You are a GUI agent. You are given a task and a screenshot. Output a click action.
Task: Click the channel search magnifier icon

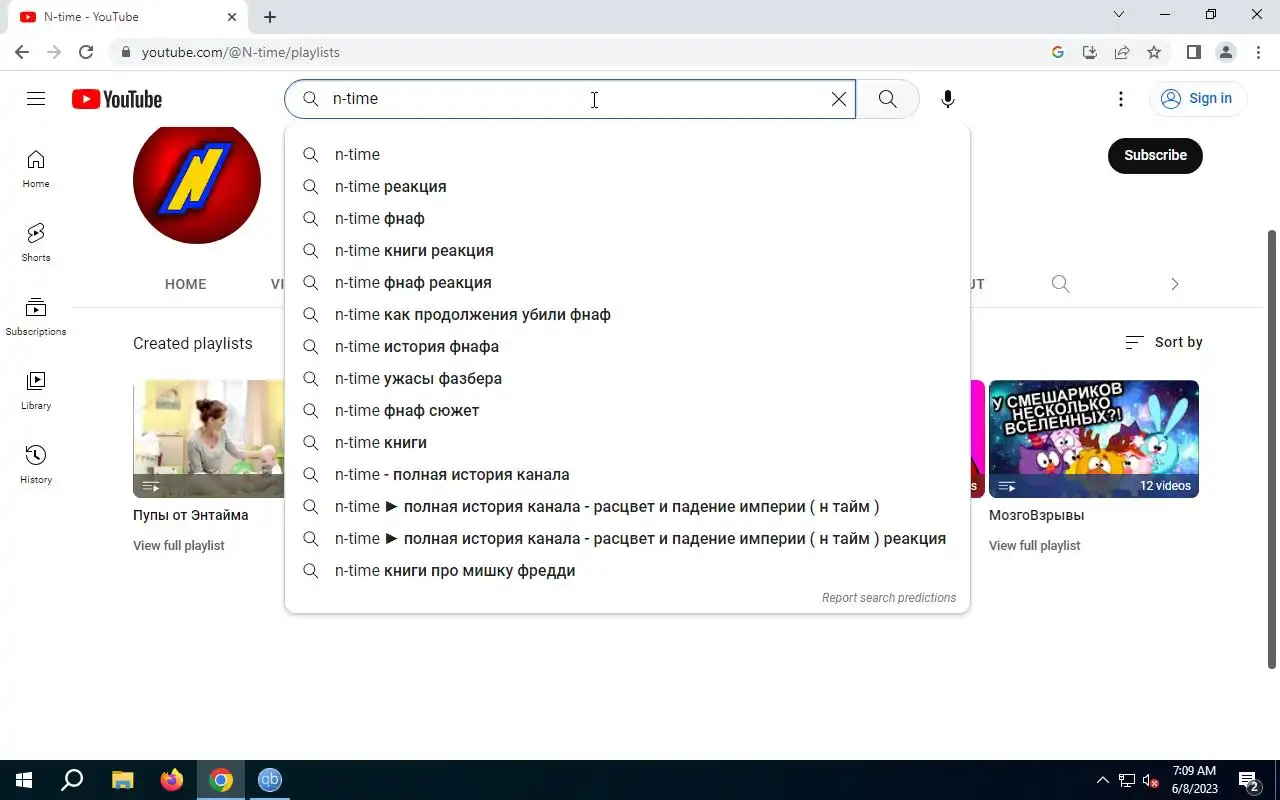click(1061, 284)
